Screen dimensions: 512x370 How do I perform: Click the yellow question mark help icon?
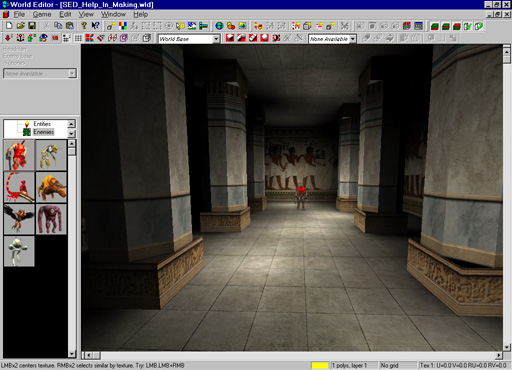(x=84, y=26)
